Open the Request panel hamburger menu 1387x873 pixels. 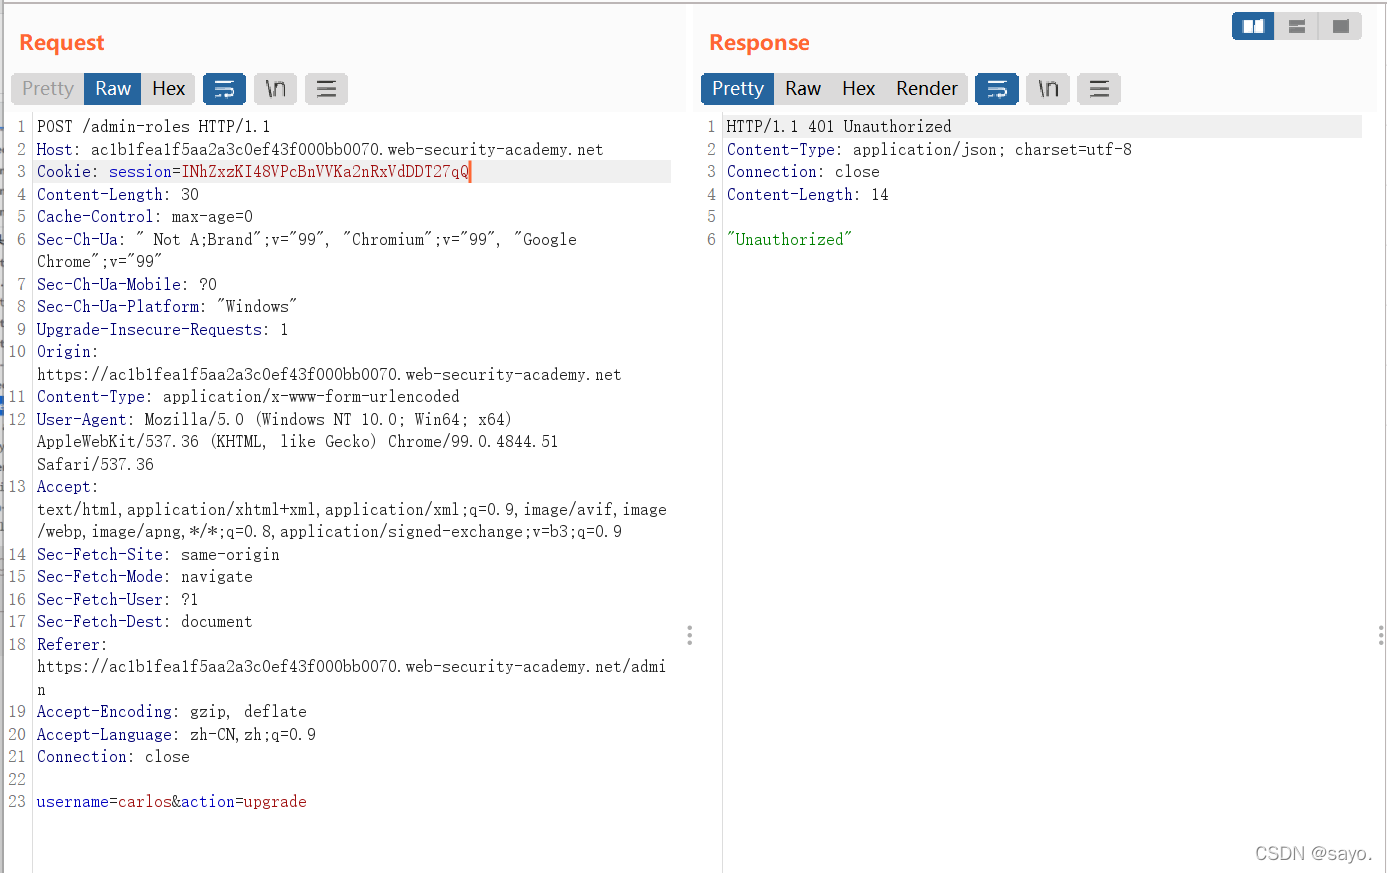click(326, 89)
